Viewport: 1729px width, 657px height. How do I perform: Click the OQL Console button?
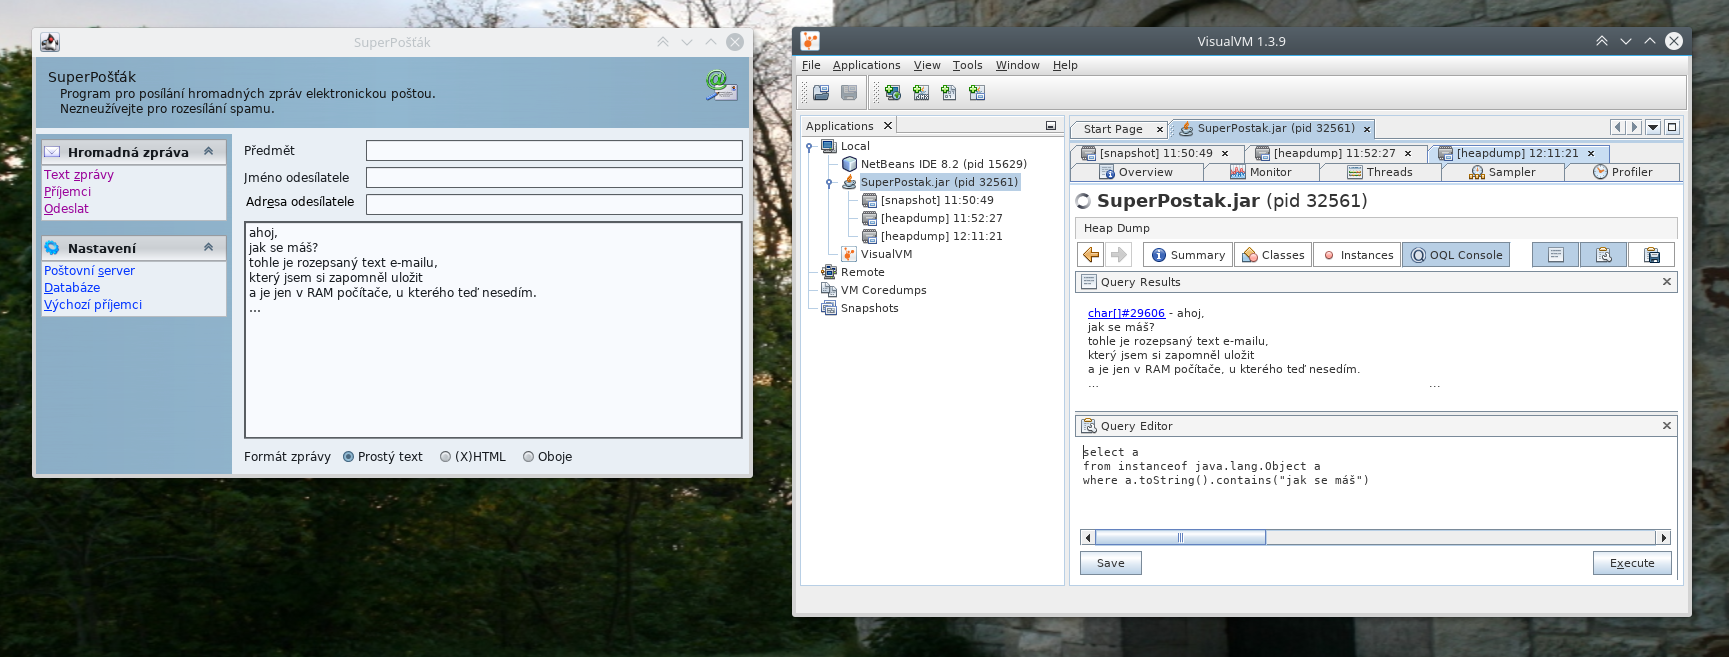point(1456,255)
